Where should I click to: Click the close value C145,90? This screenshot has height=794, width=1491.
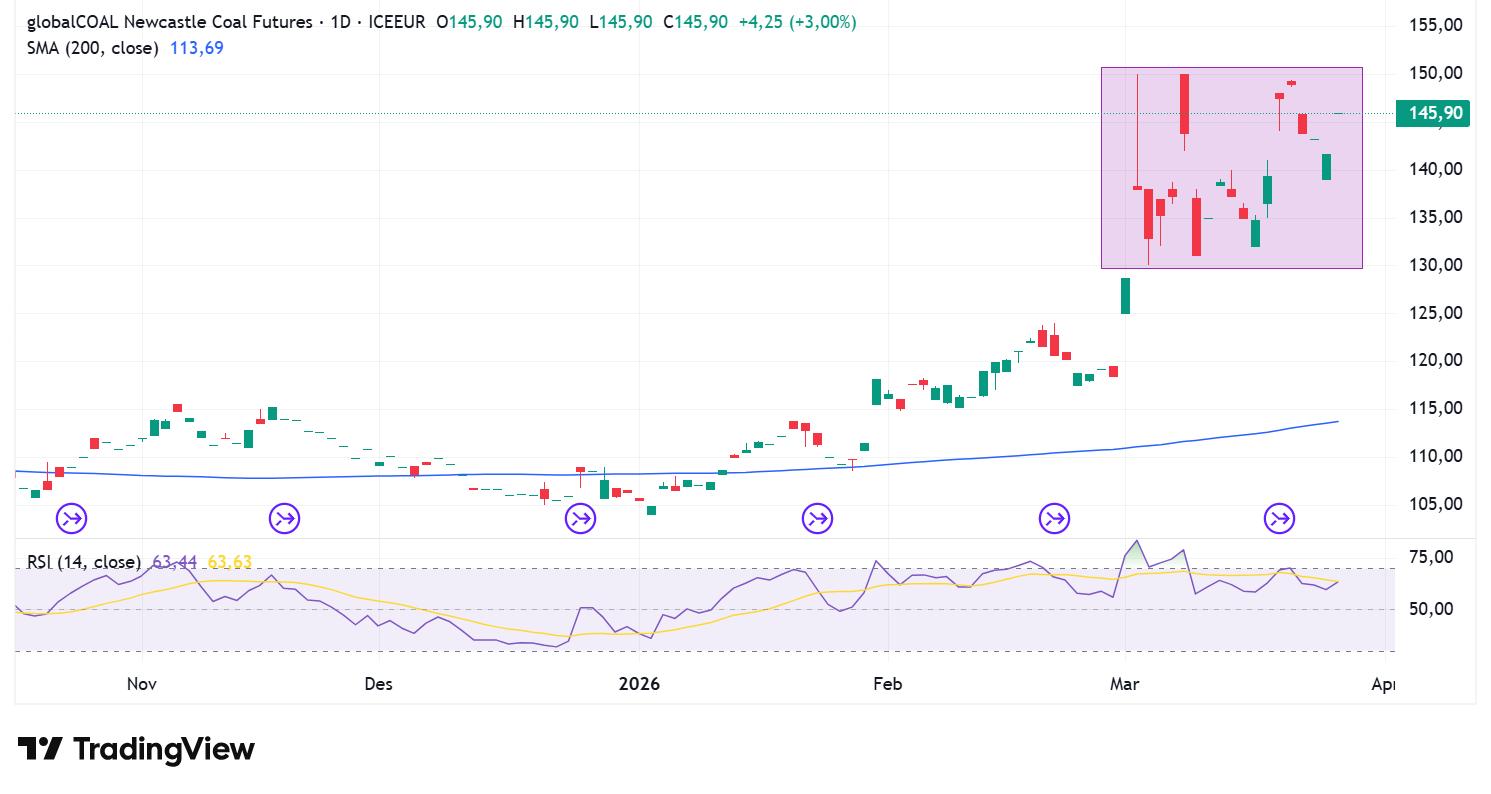coord(696,22)
